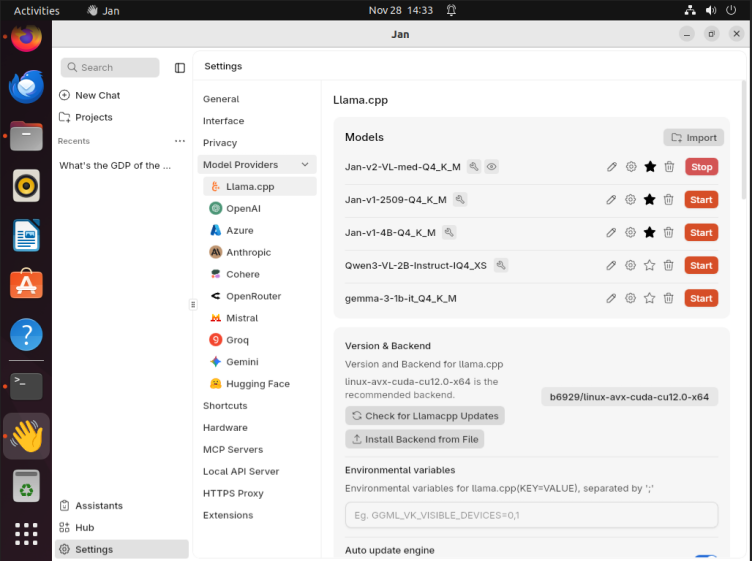Image resolution: width=752 pixels, height=561 pixels.
Task: Click the sidebar resize handle grip
Action: pos(193,304)
